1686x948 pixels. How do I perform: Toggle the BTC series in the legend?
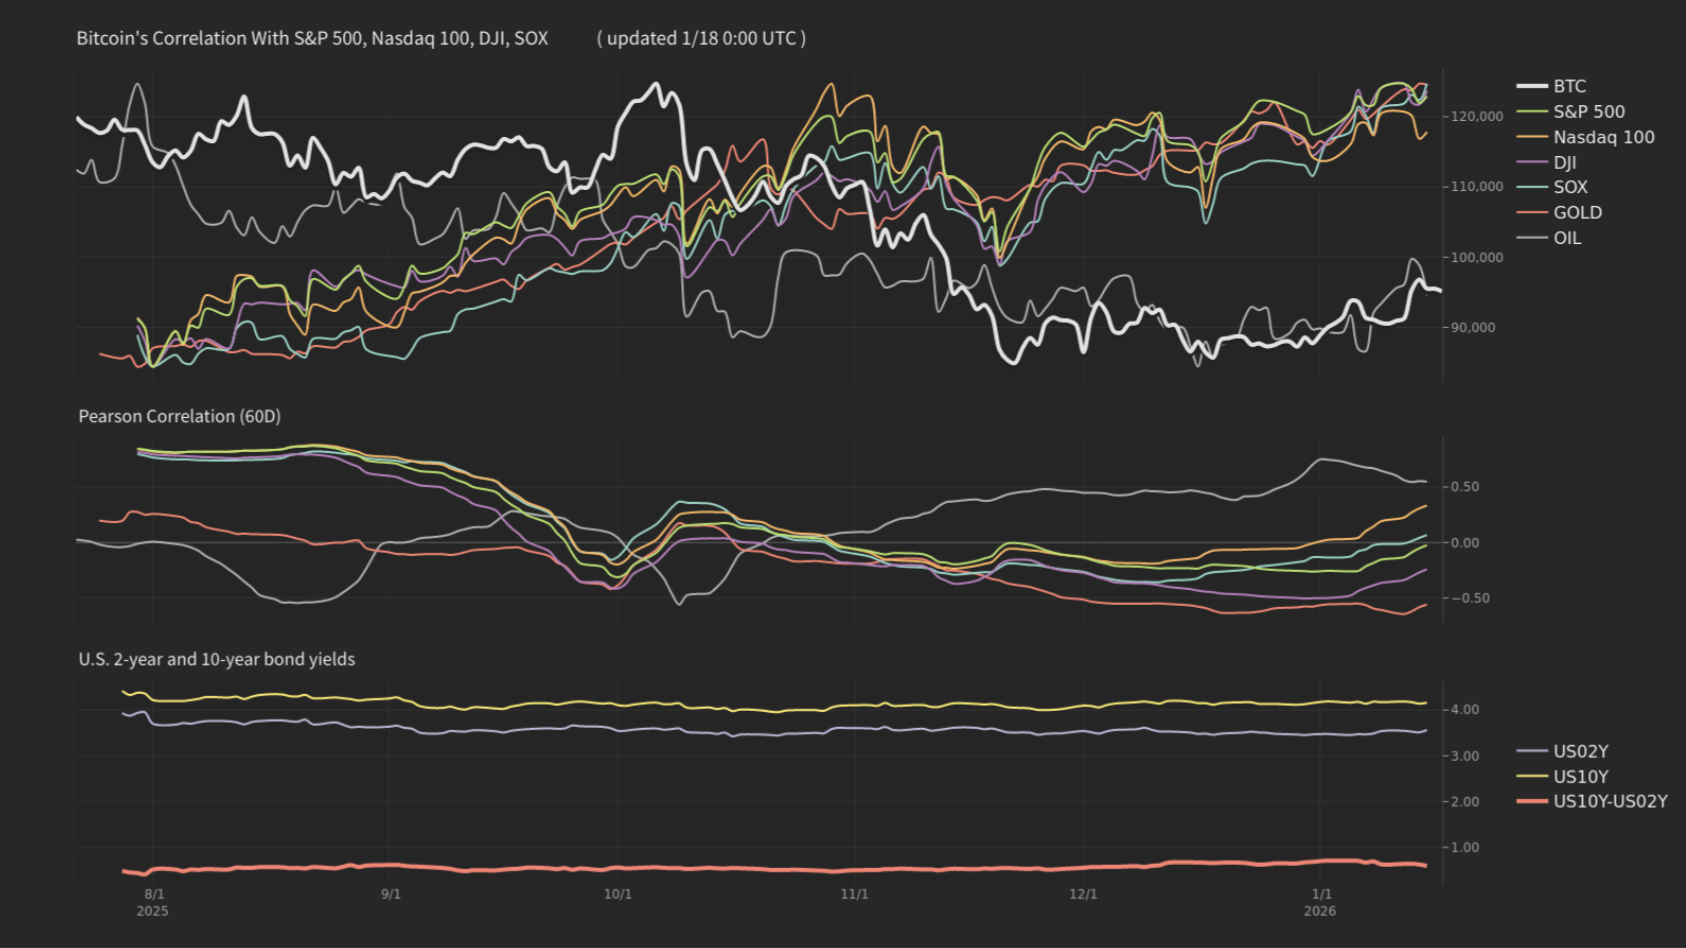click(x=1569, y=86)
